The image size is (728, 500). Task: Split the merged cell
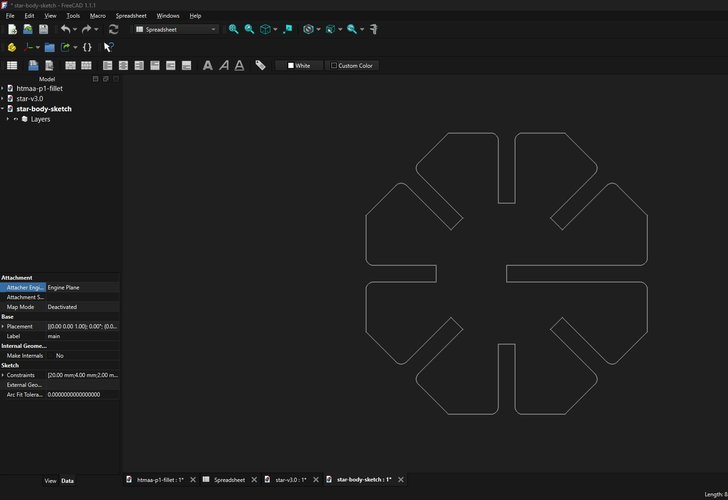(x=86, y=65)
